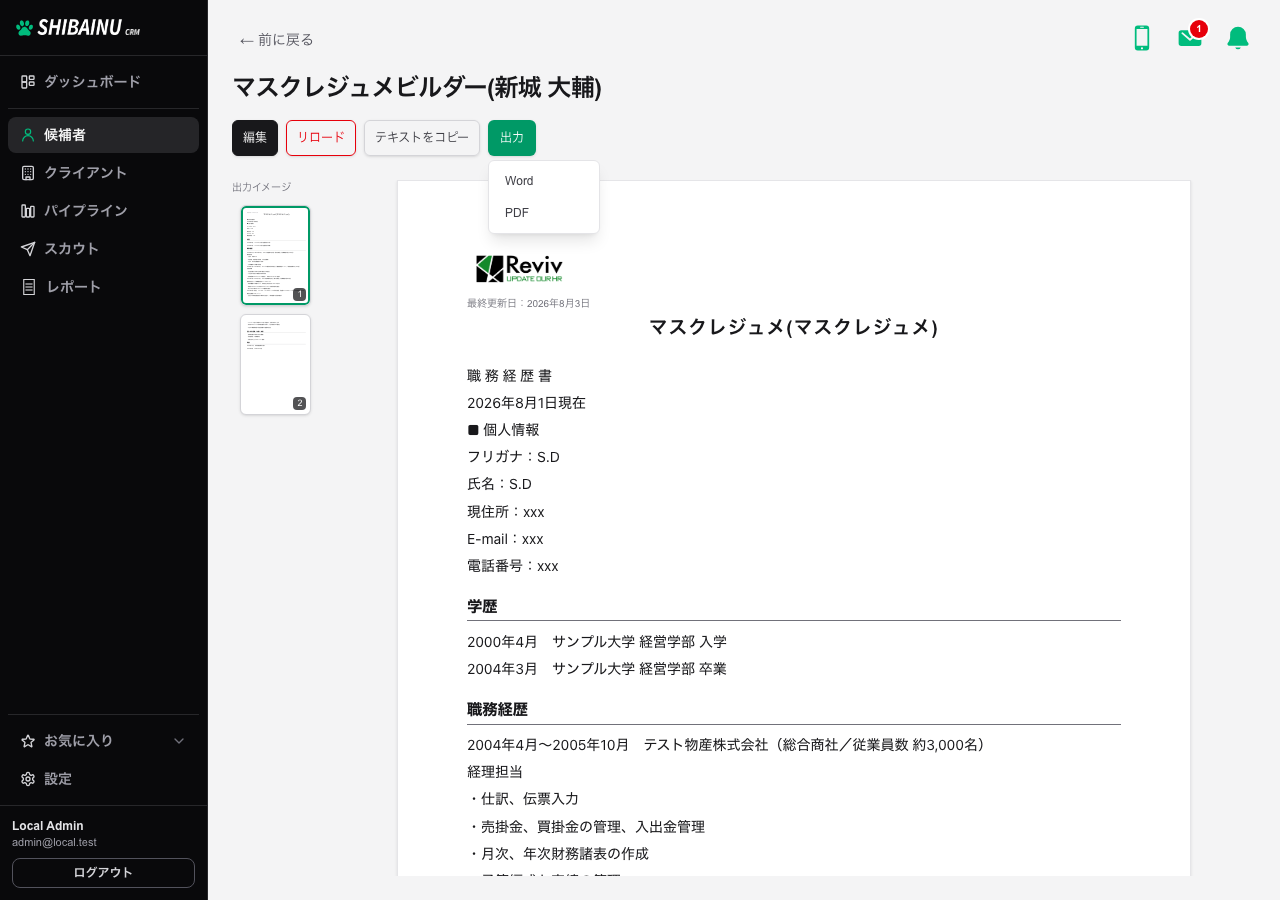This screenshot has width=1280, height=900.
Task: Go to クライアント in the sidebar
Action: pos(103,173)
